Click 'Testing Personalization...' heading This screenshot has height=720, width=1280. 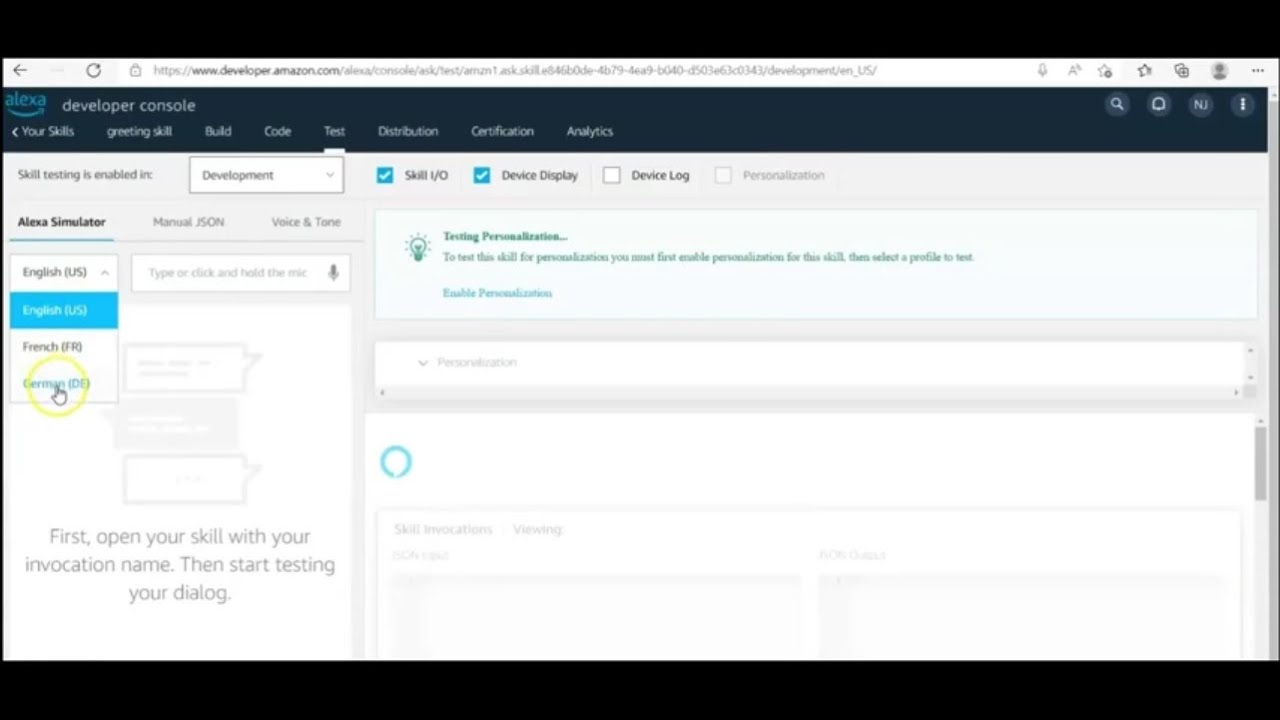pyautogui.click(x=505, y=237)
